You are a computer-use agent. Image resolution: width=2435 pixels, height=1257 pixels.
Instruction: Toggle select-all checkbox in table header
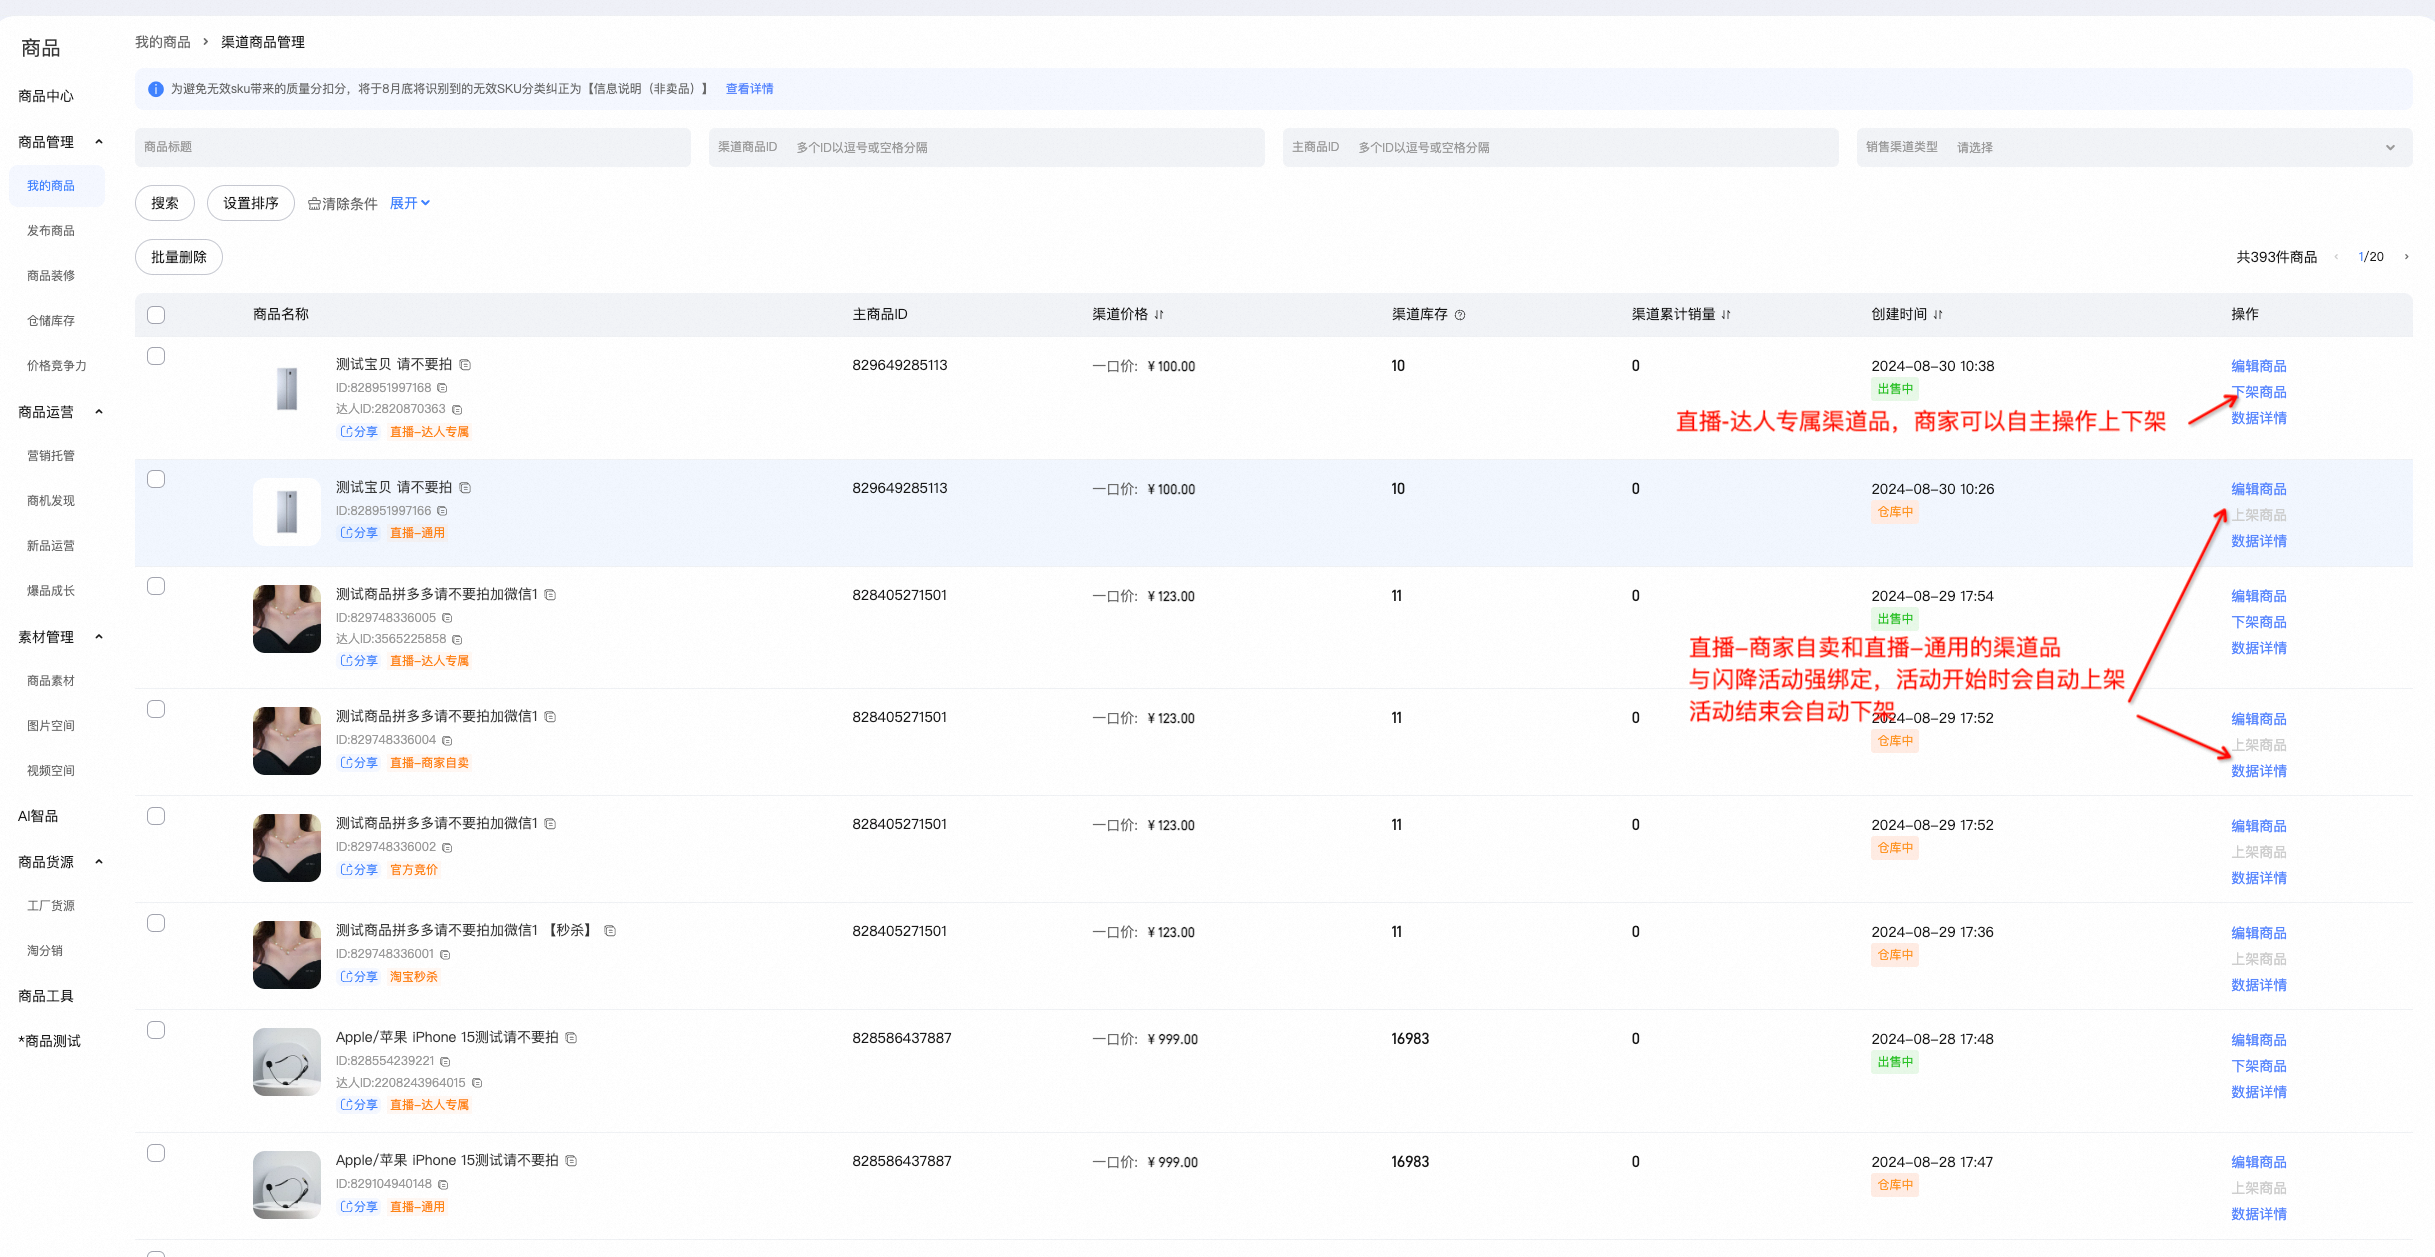coord(156,315)
